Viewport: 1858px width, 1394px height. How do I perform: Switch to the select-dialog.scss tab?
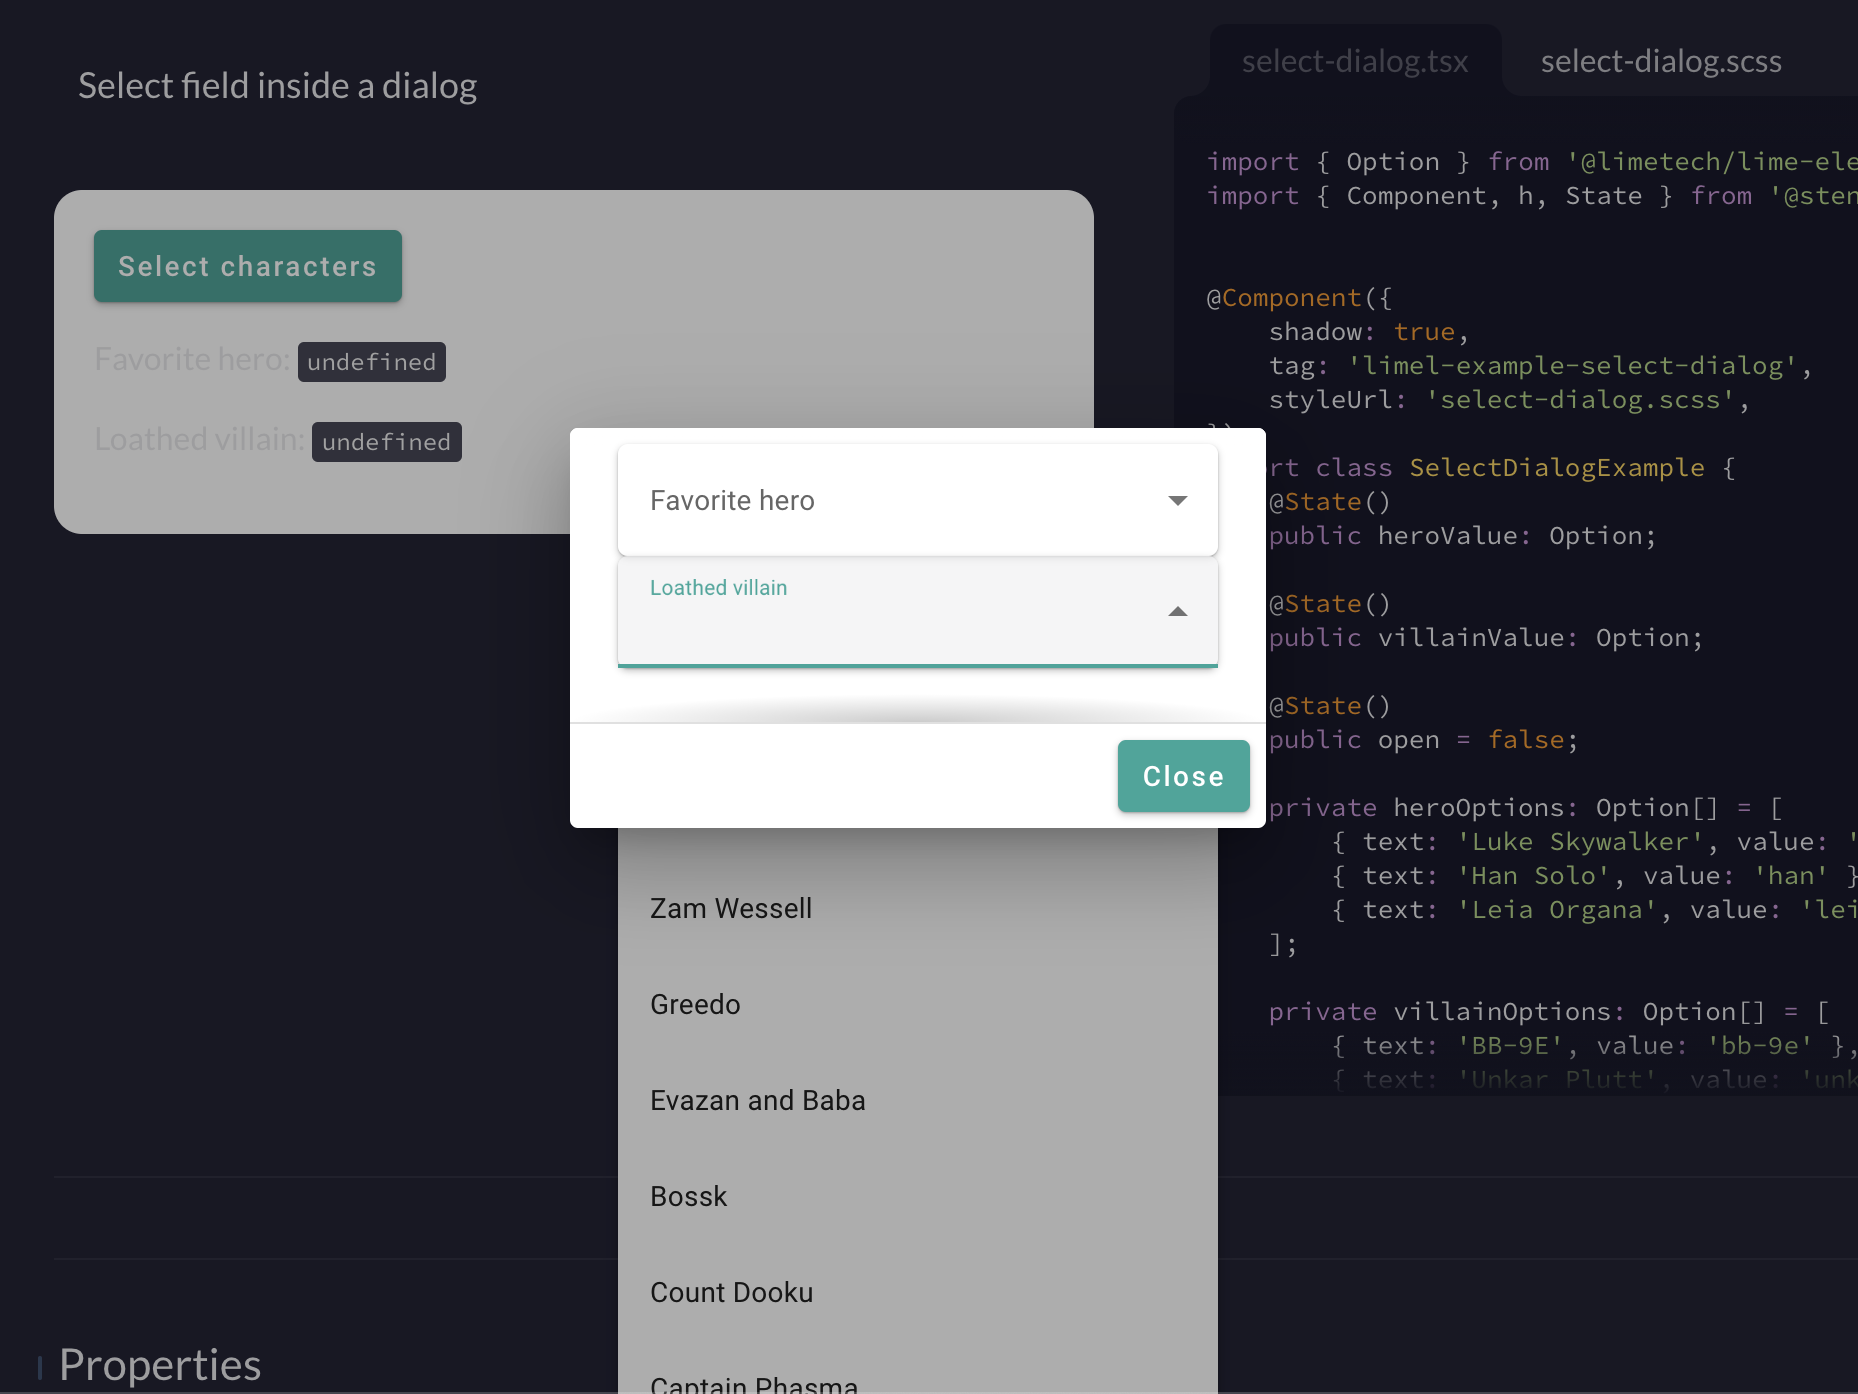coord(1660,61)
